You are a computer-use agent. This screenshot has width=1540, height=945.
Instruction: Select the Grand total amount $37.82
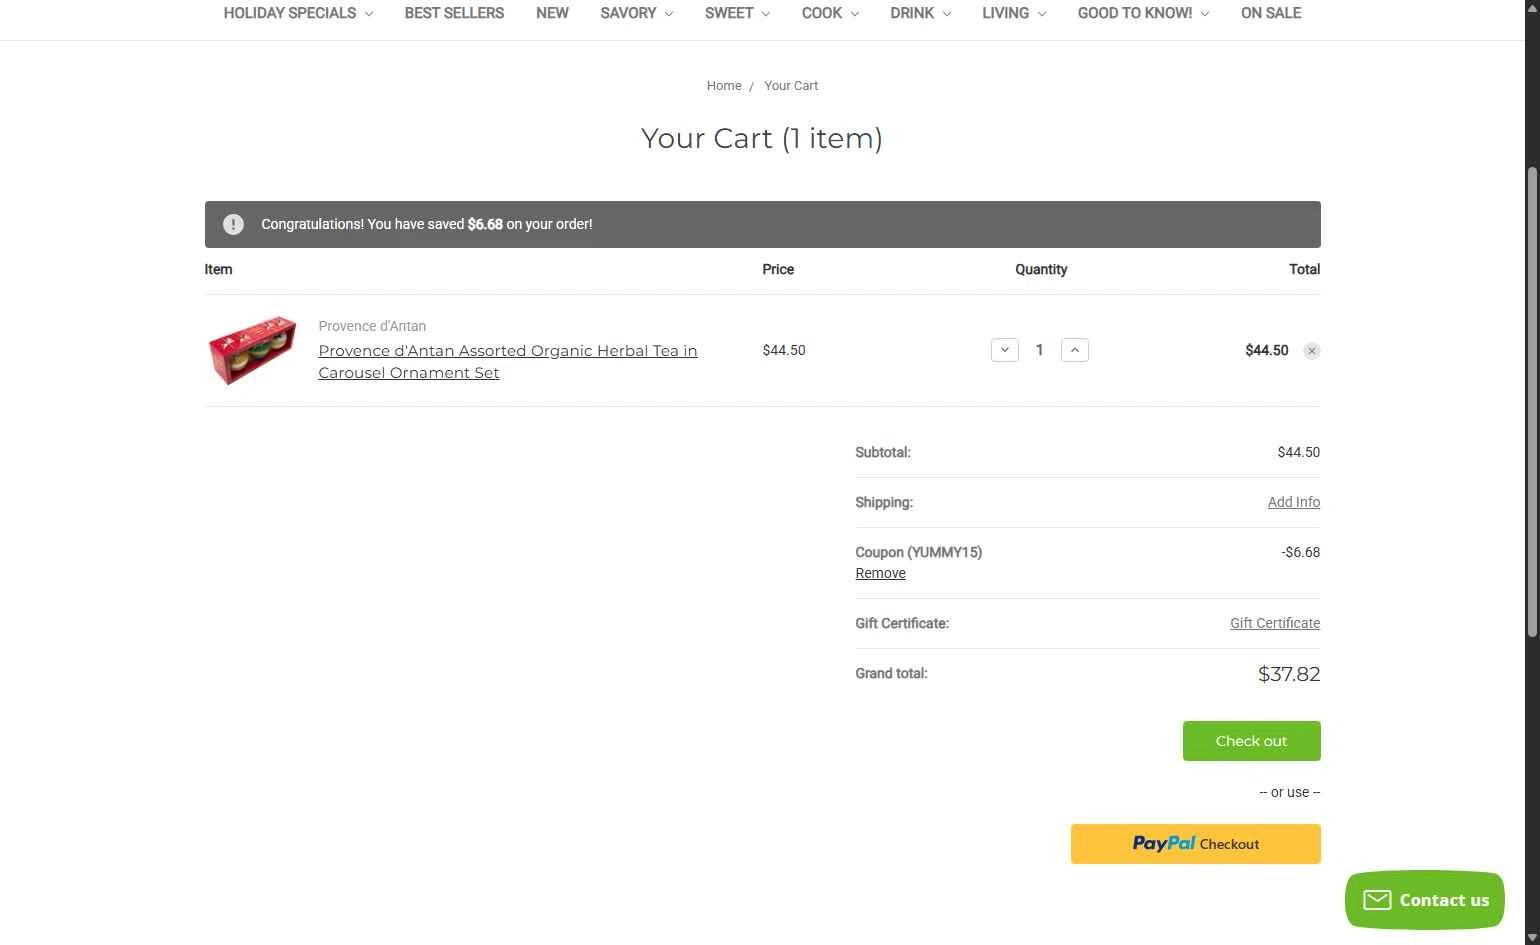[1289, 674]
